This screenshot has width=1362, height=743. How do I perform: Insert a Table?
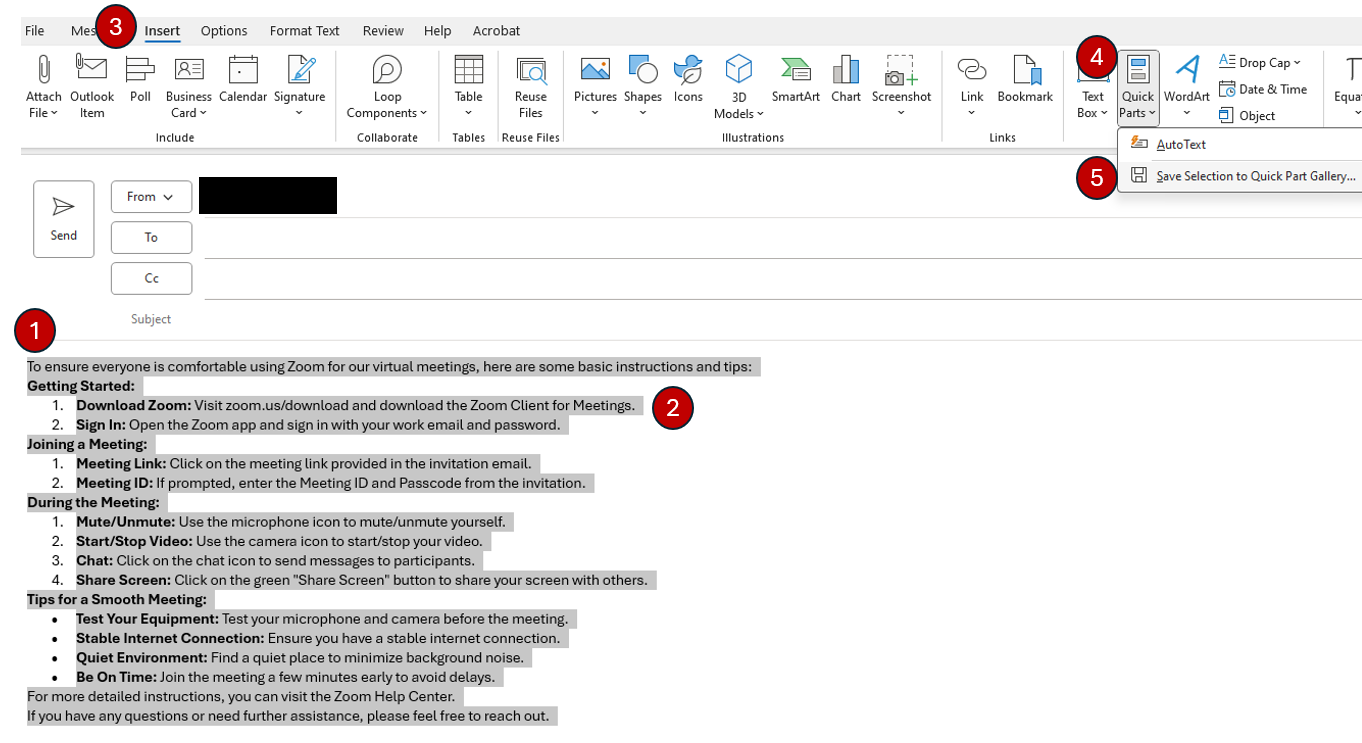[x=469, y=86]
